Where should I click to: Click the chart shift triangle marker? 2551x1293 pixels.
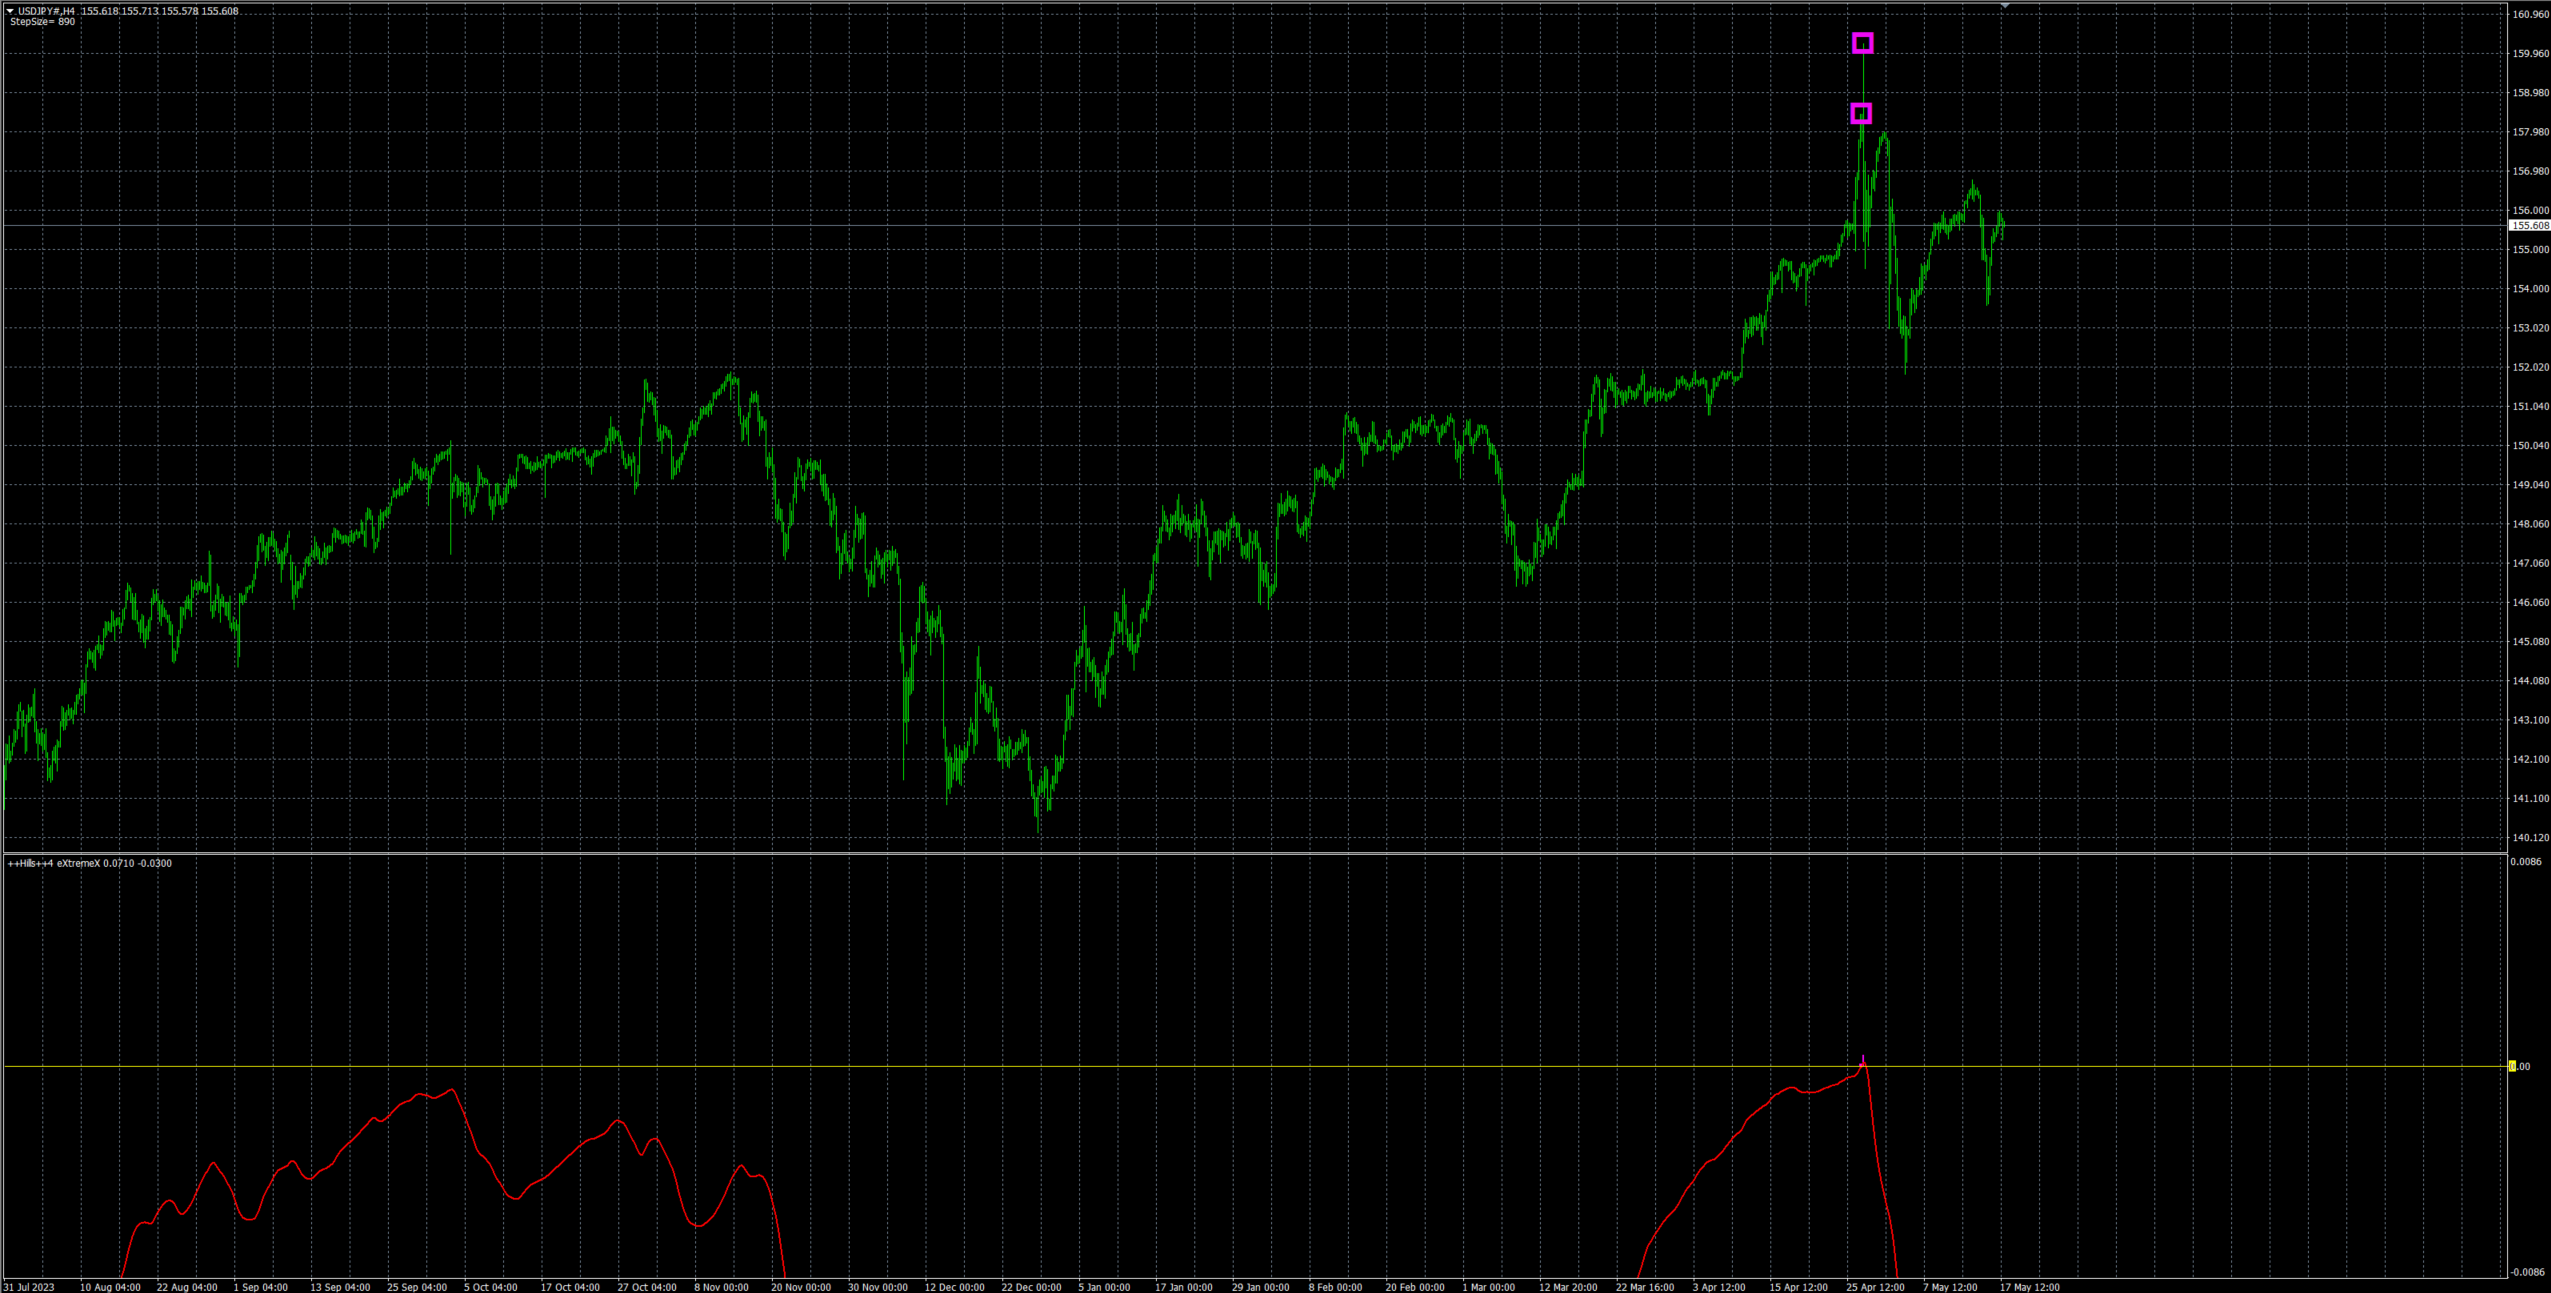[x=2005, y=6]
